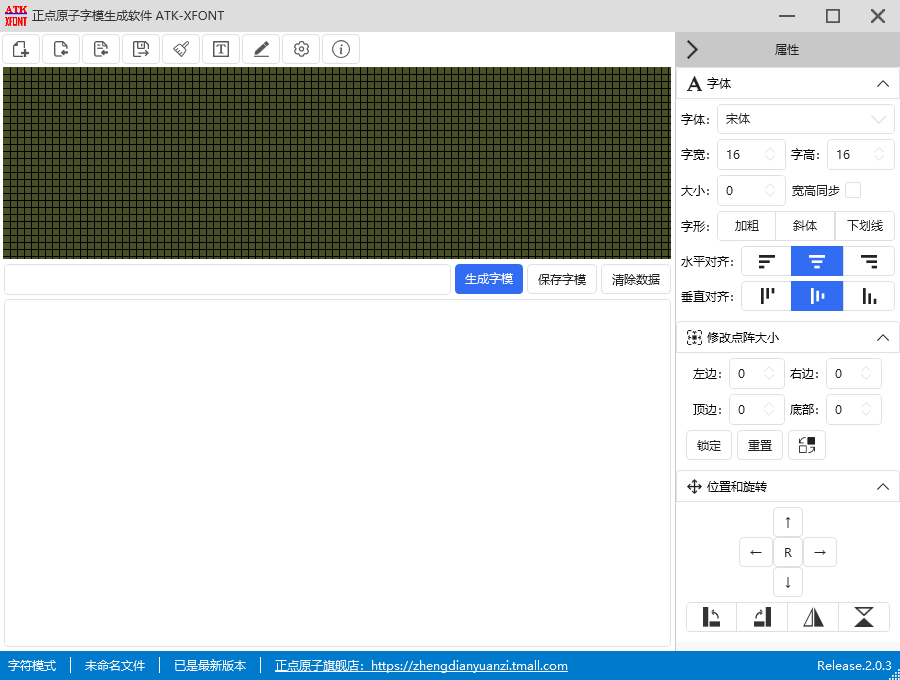Select the text T tool icon
This screenshot has width=900, height=680.
tap(221, 49)
